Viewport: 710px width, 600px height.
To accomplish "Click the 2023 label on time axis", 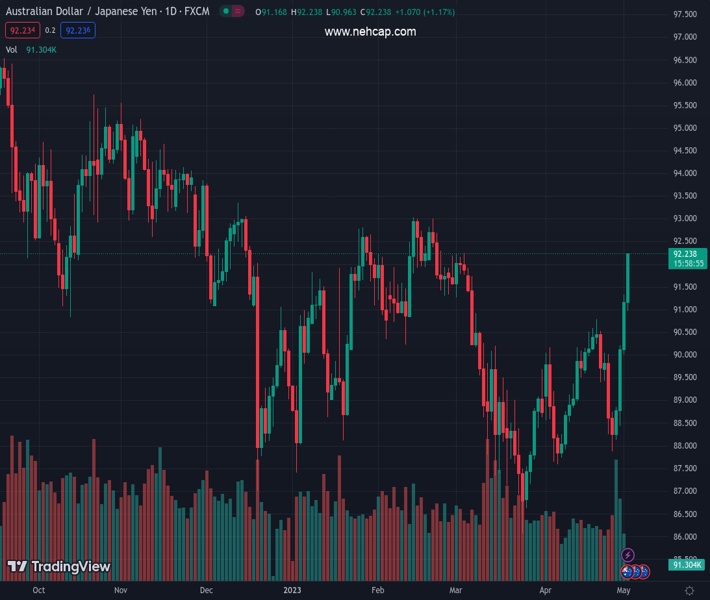I will 293,590.
